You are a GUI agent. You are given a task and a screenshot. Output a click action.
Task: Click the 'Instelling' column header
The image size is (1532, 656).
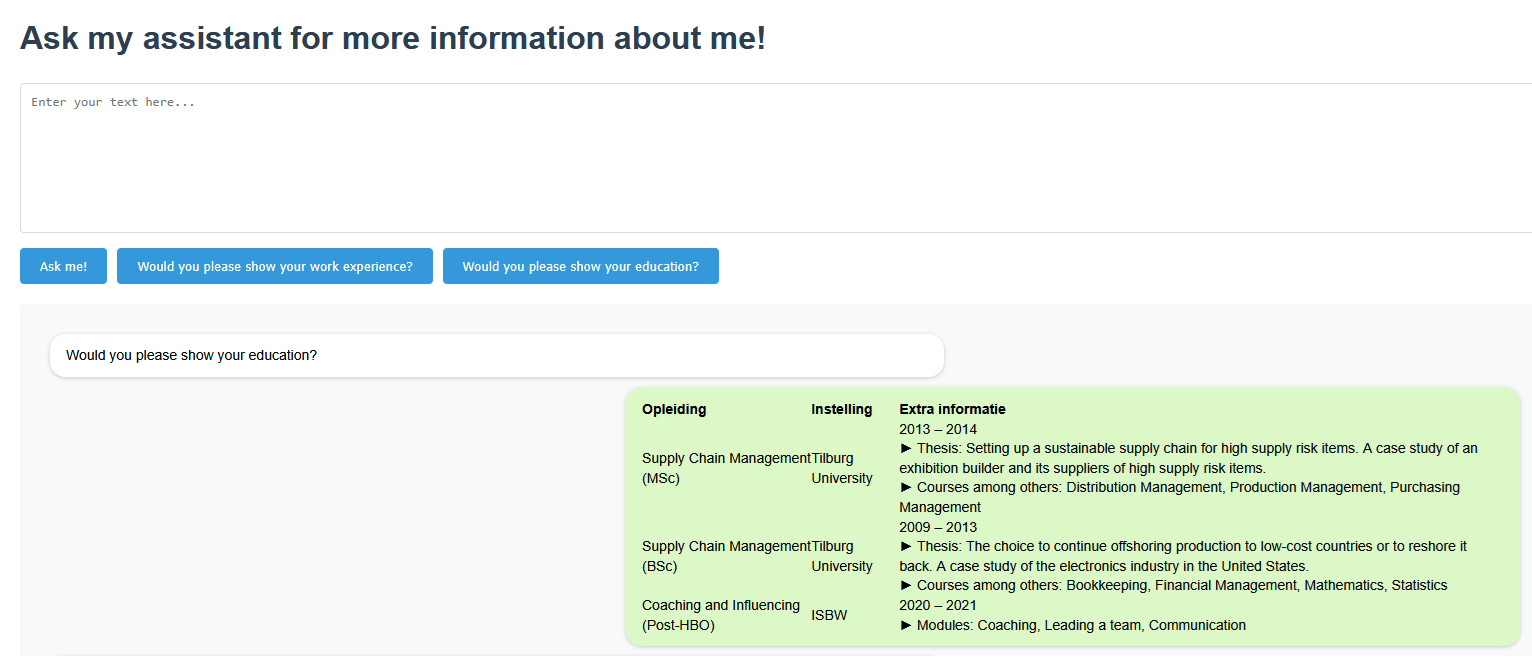[x=841, y=409]
